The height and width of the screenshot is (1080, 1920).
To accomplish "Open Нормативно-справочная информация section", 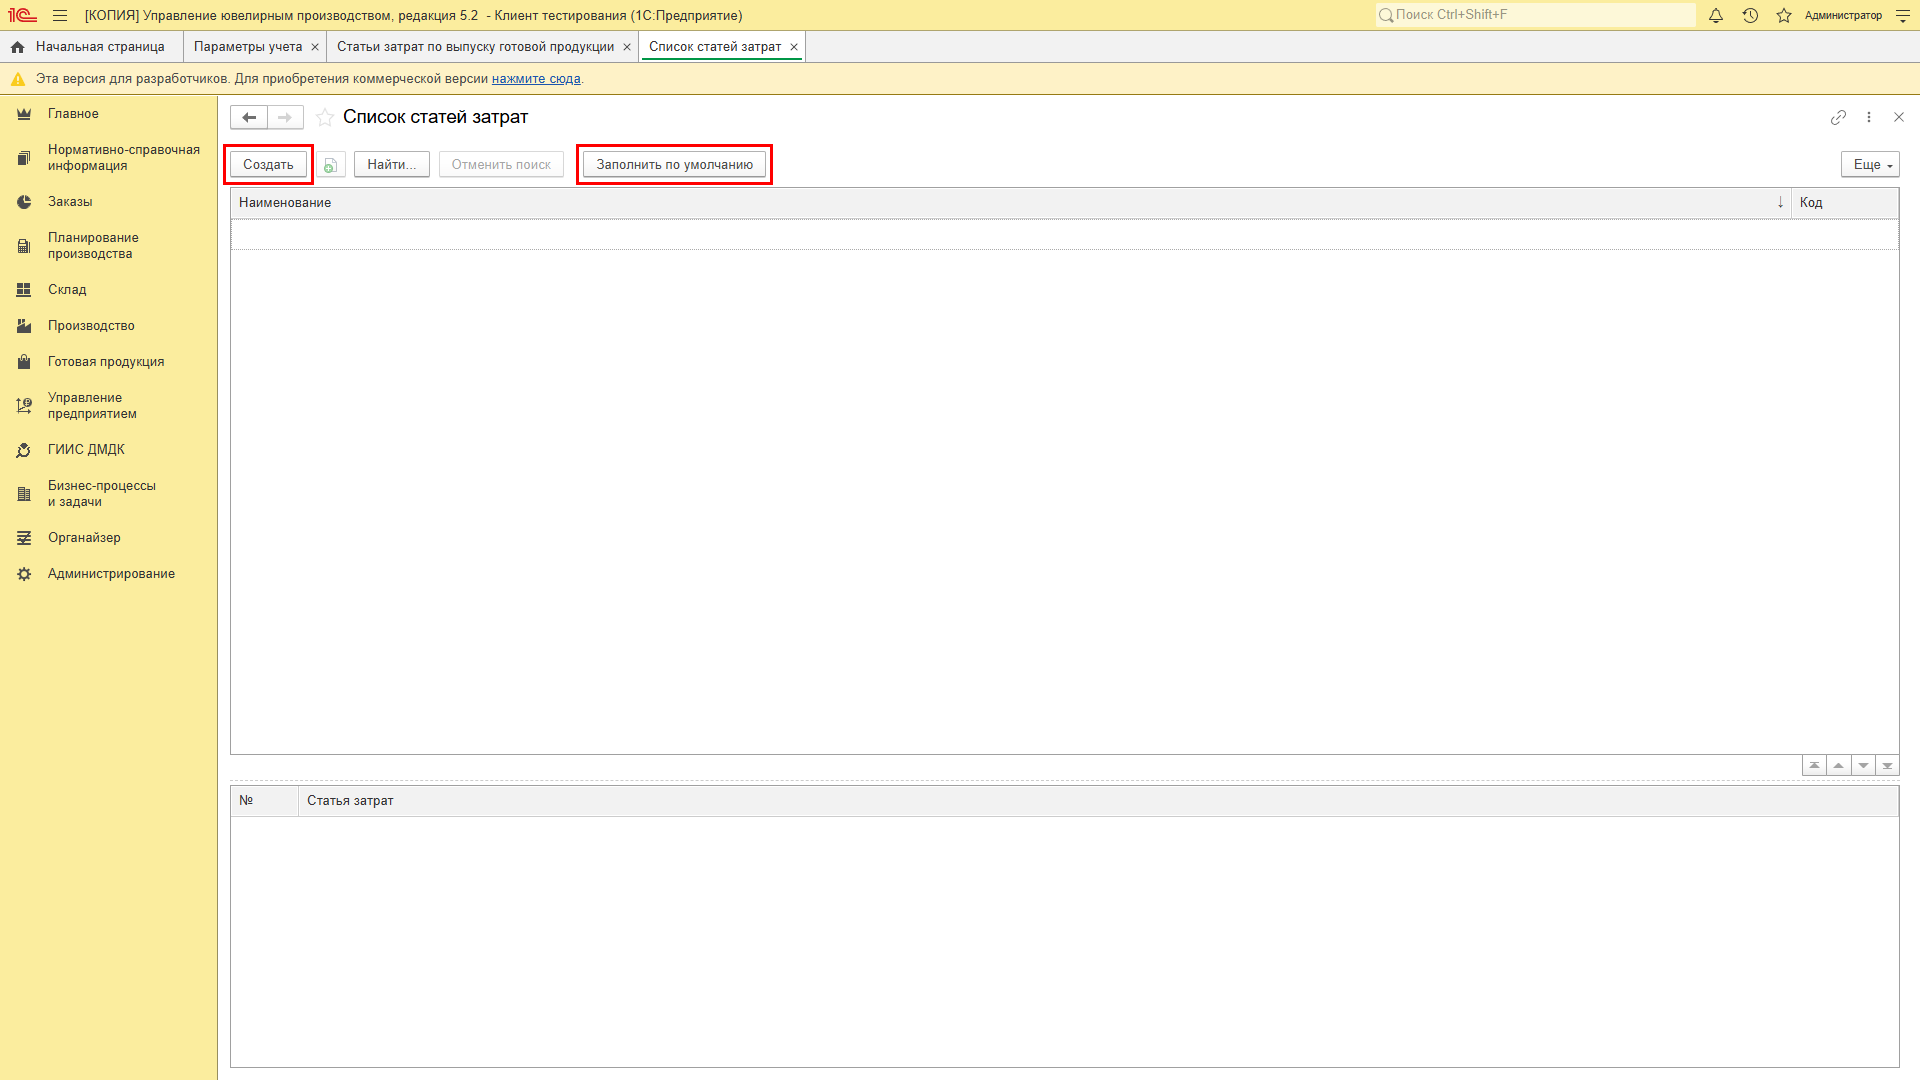I will coord(108,158).
